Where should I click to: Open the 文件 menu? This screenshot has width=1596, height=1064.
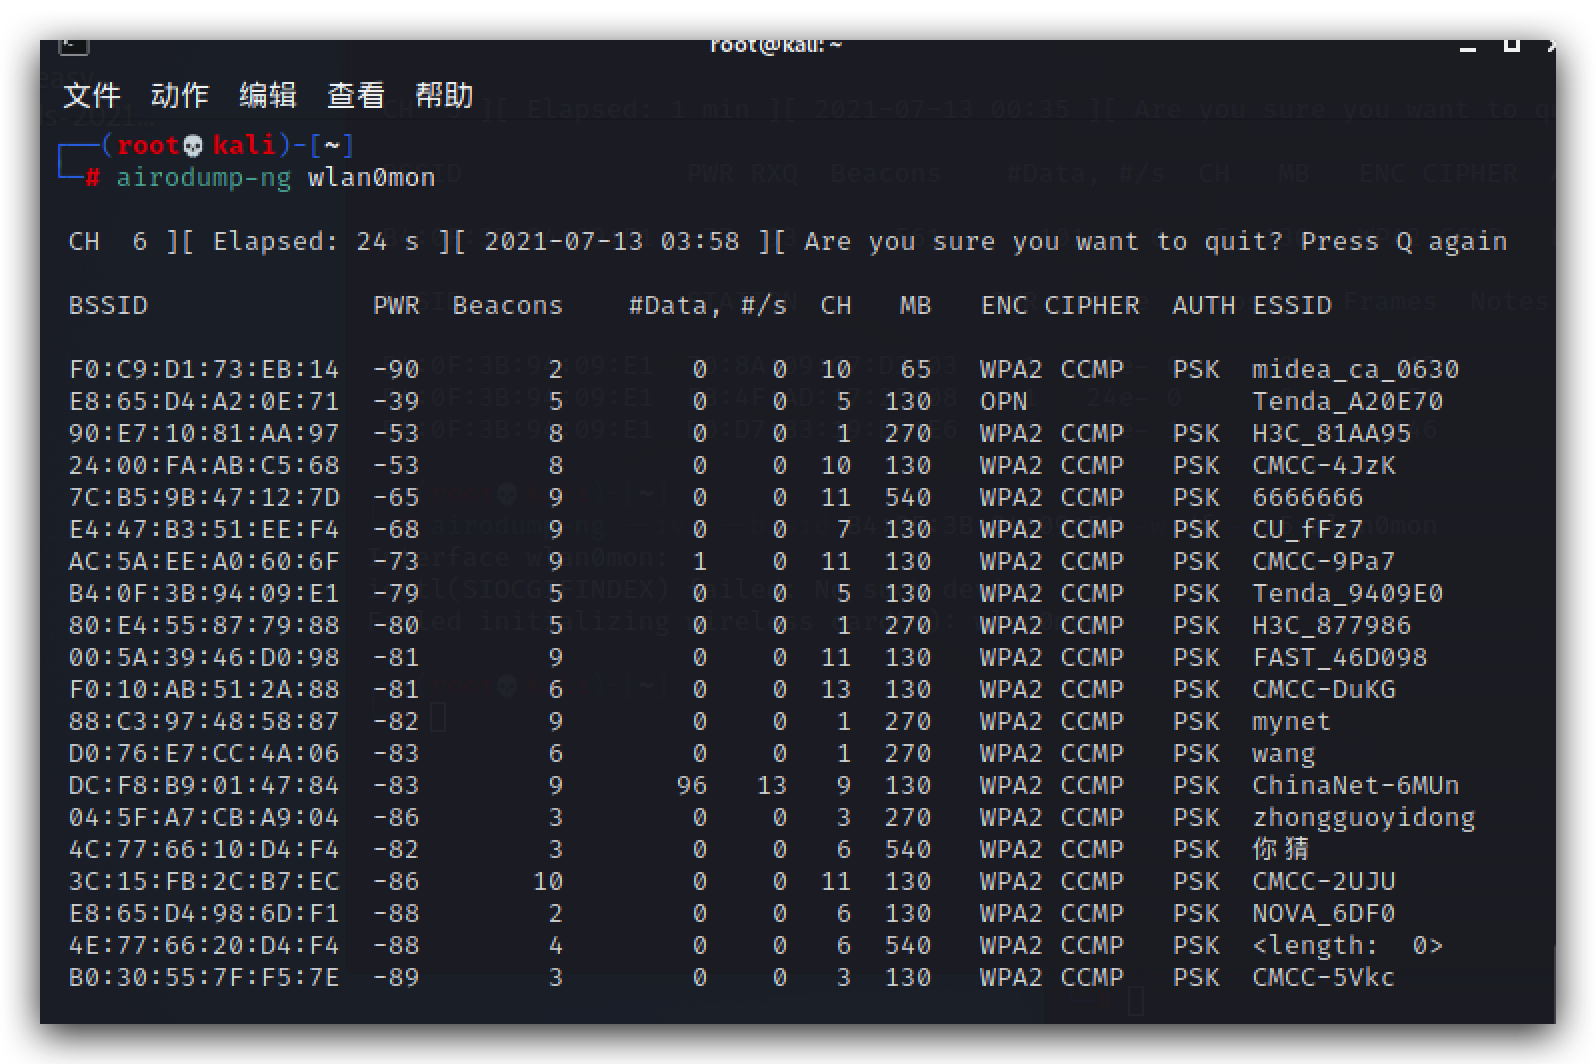[x=92, y=96]
